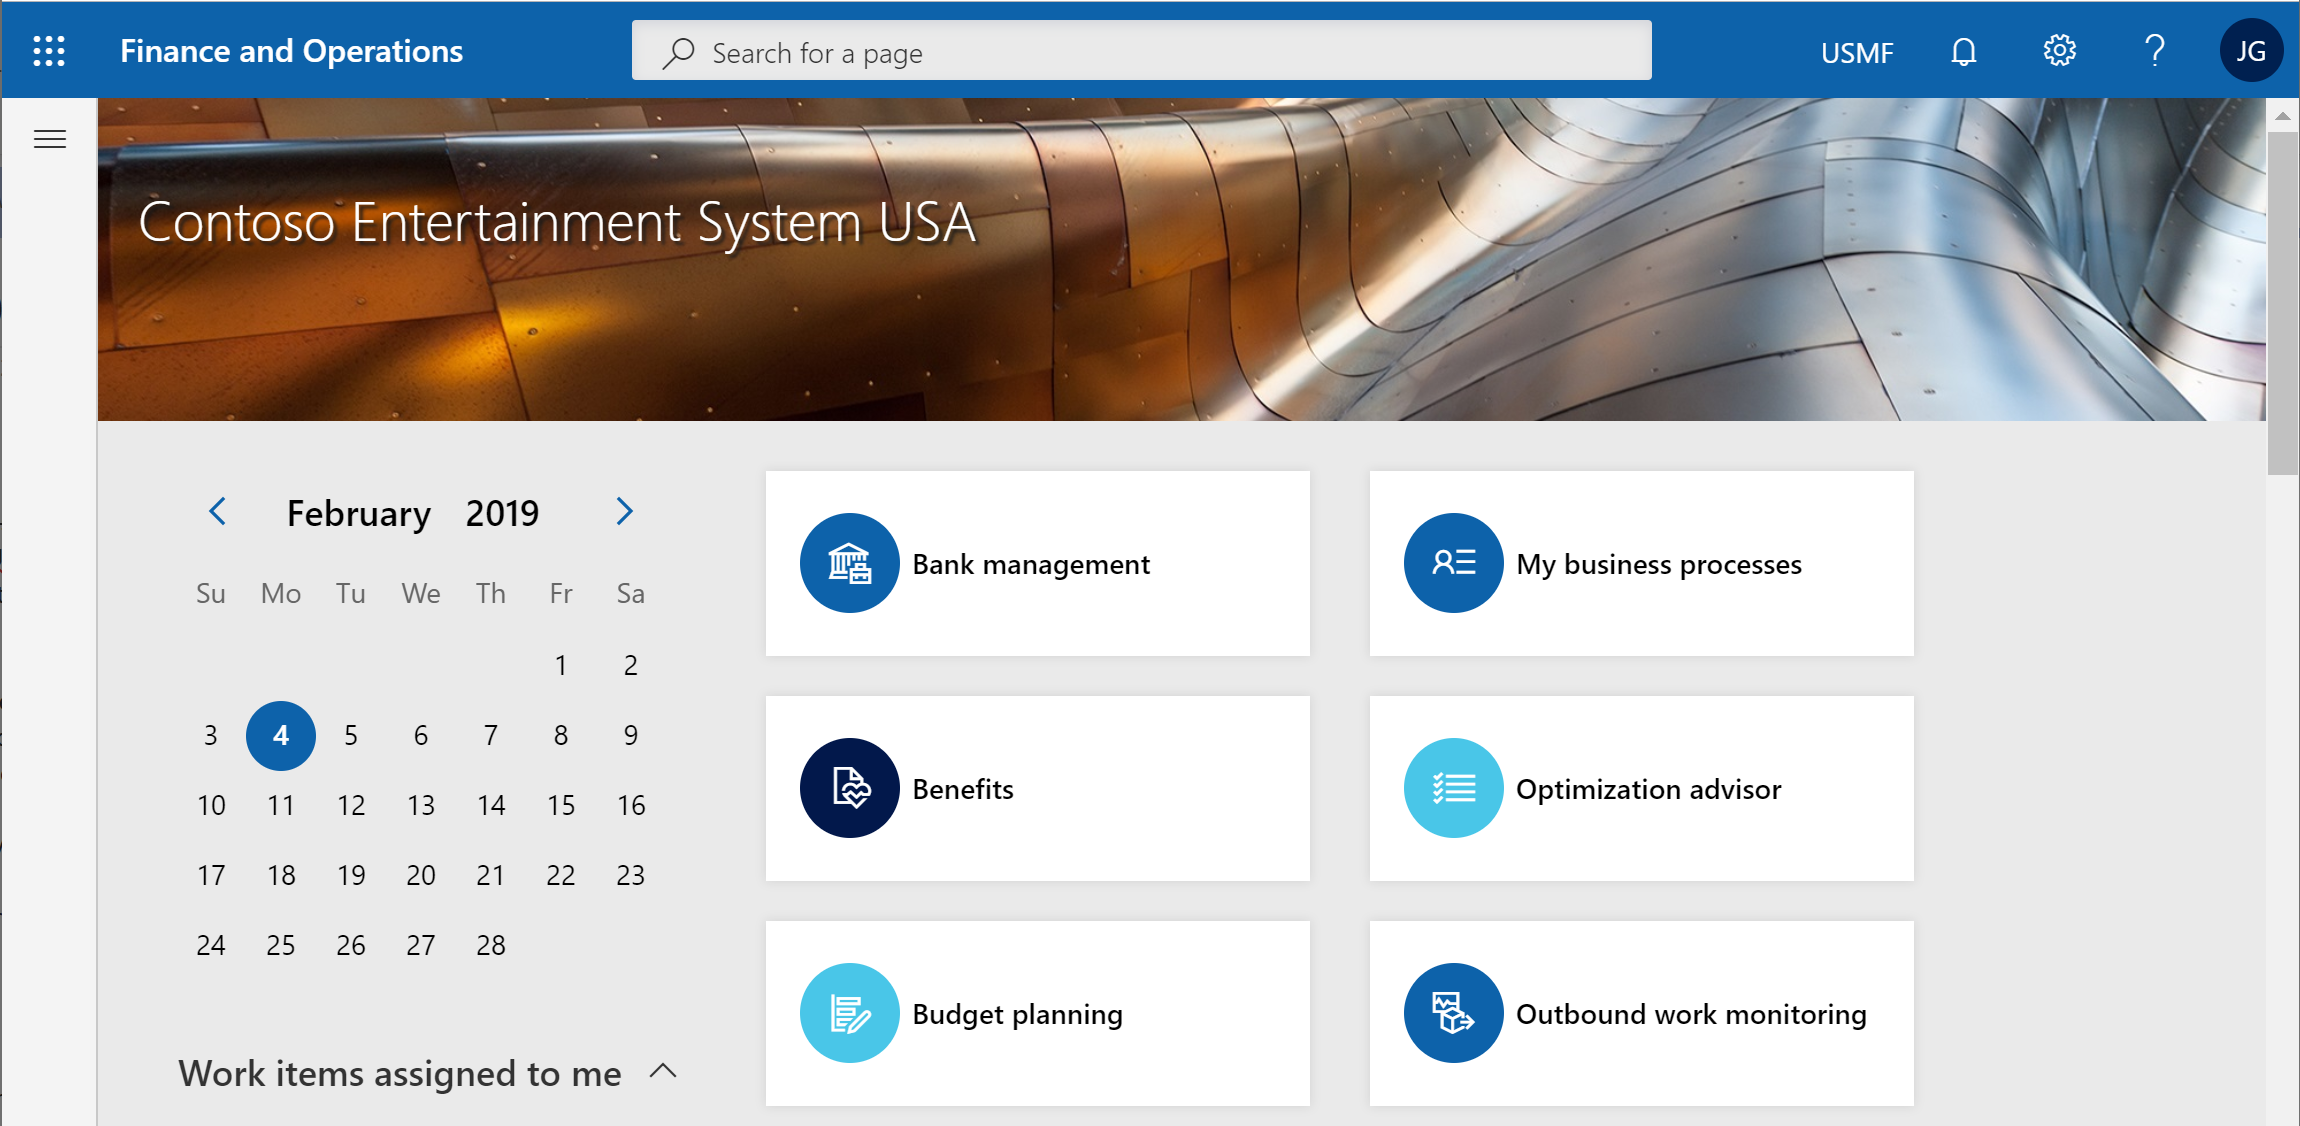
Task: Select February 4 on the calendar
Action: pos(282,736)
